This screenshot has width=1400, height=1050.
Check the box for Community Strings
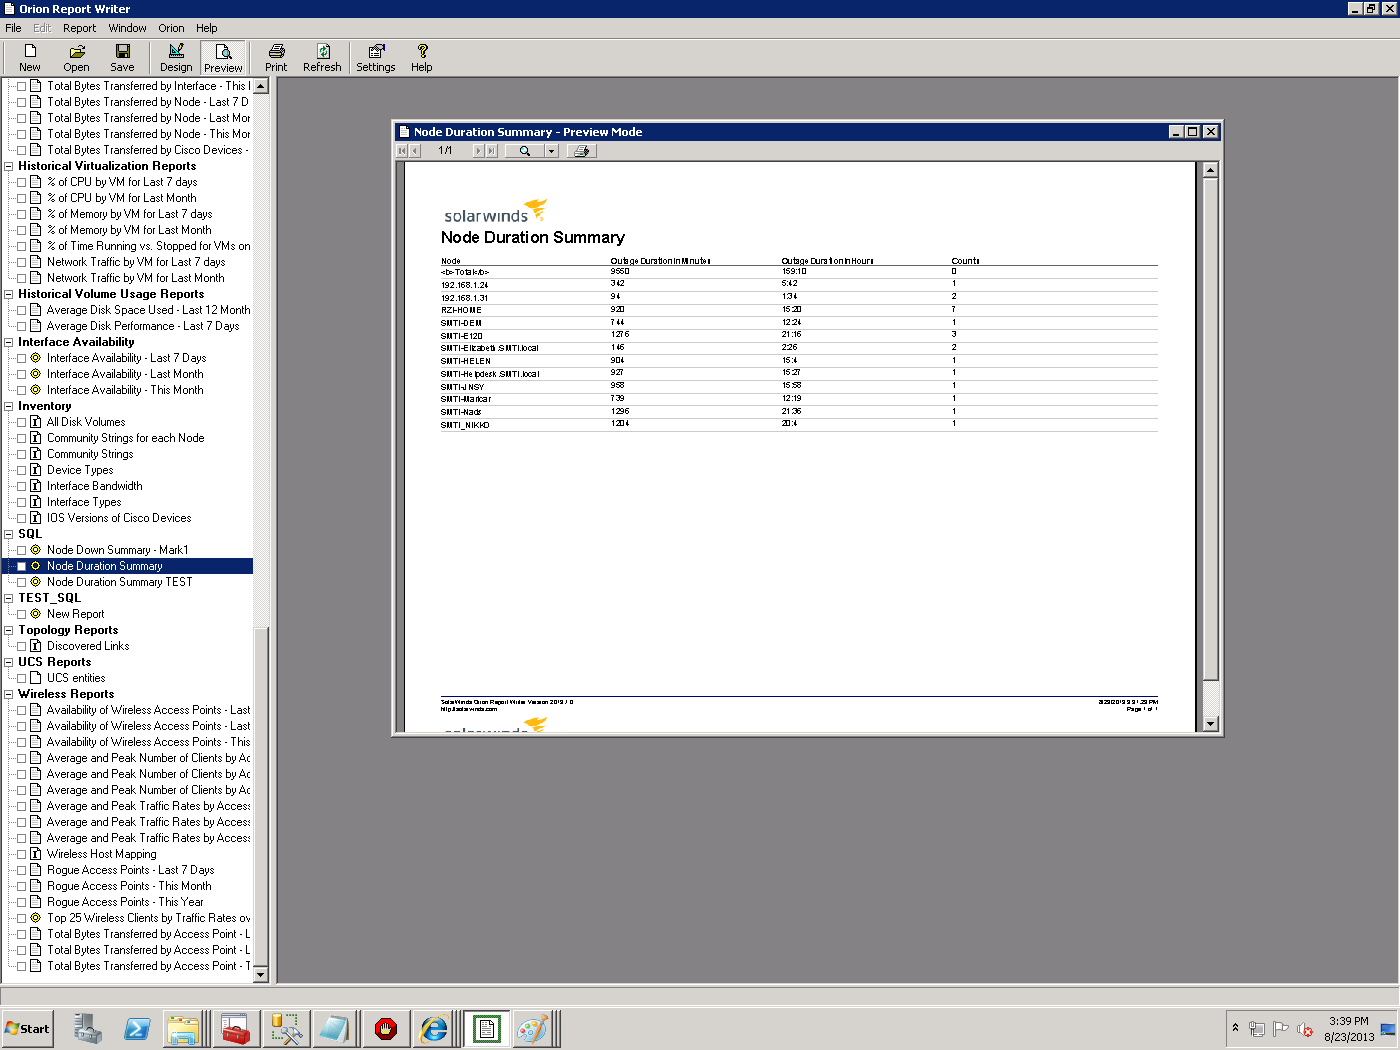21,454
